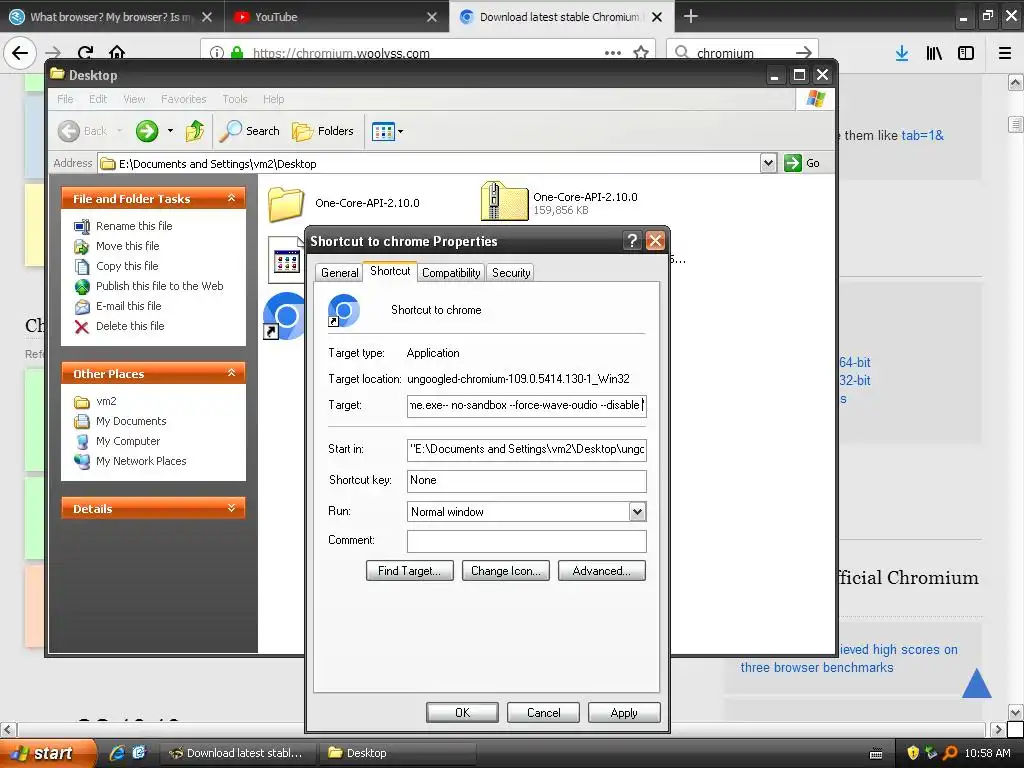This screenshot has height=768, width=1024.
Task: Open the Edit menu in the Desktop window
Action: click(98, 99)
